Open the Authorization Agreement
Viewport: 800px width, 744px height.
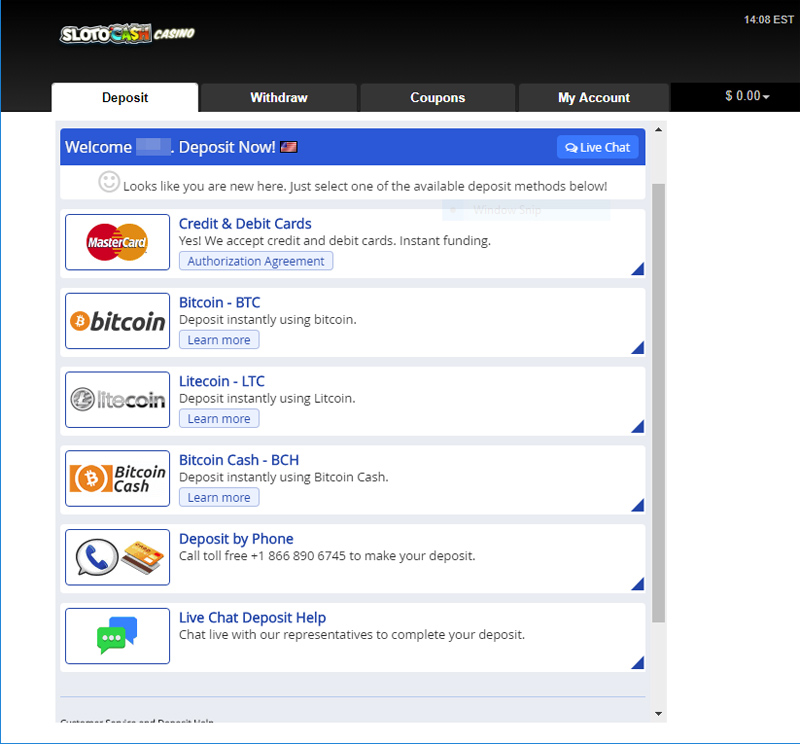(256, 261)
